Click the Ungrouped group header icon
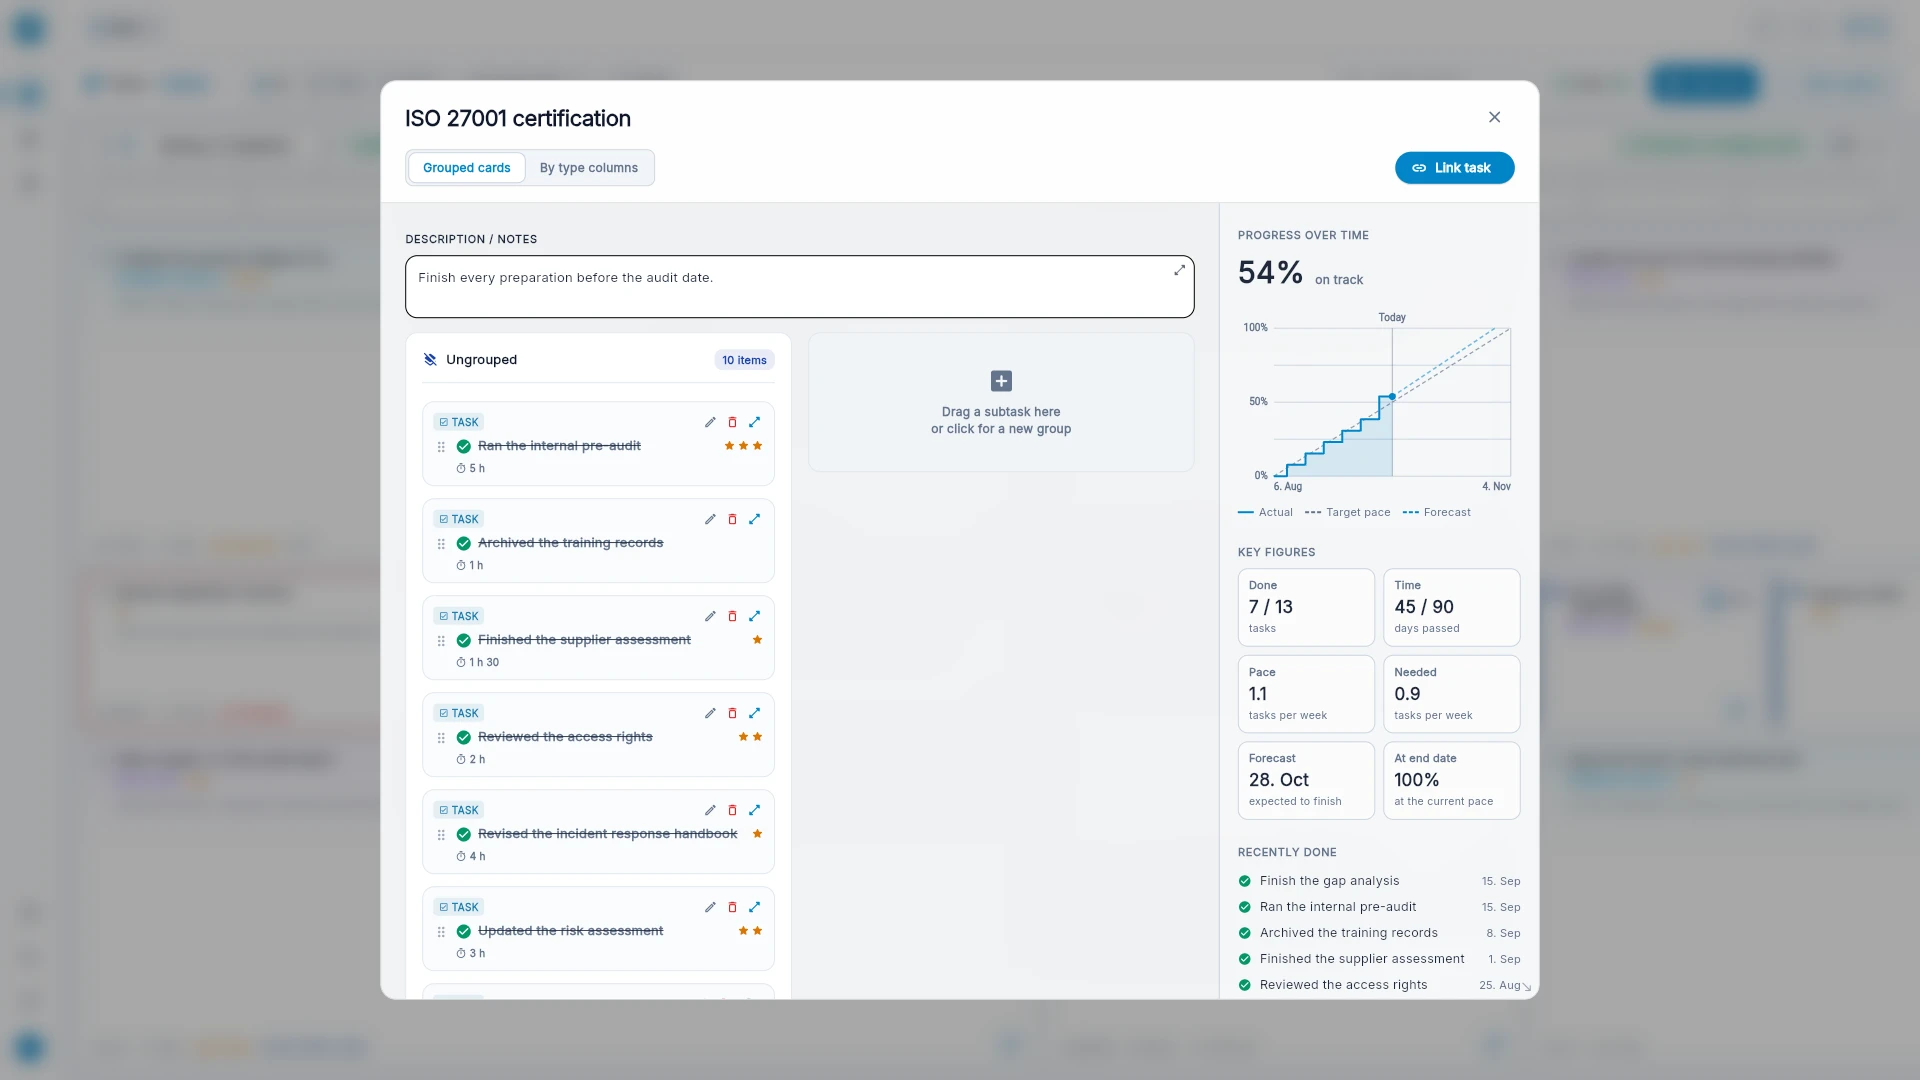Screen dimensions: 1920x1080 pyautogui.click(x=430, y=360)
